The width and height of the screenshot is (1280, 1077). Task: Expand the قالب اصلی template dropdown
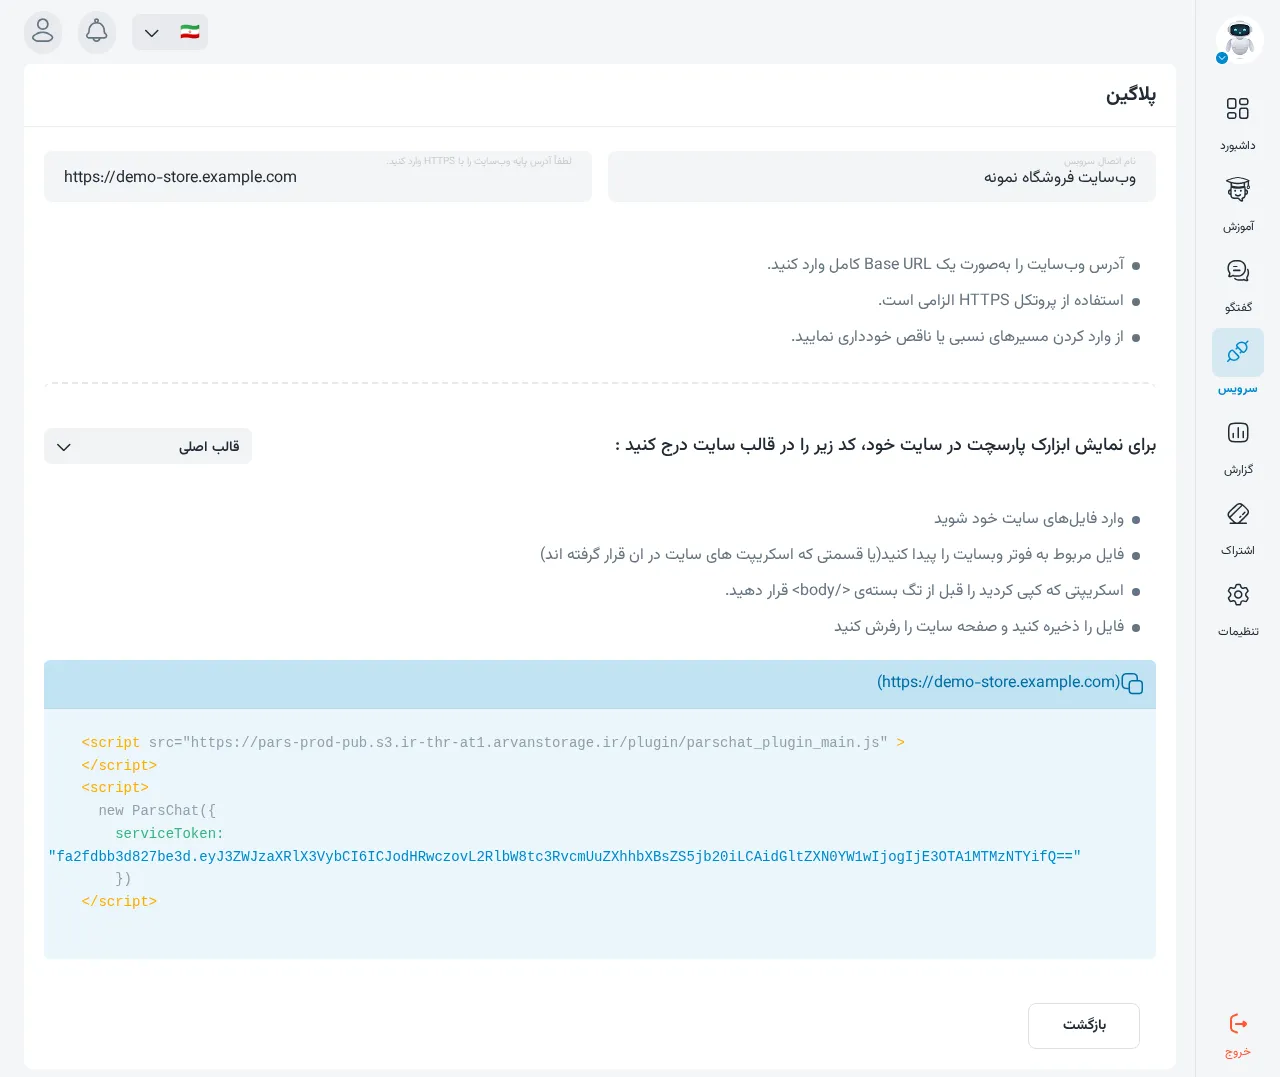(x=148, y=446)
